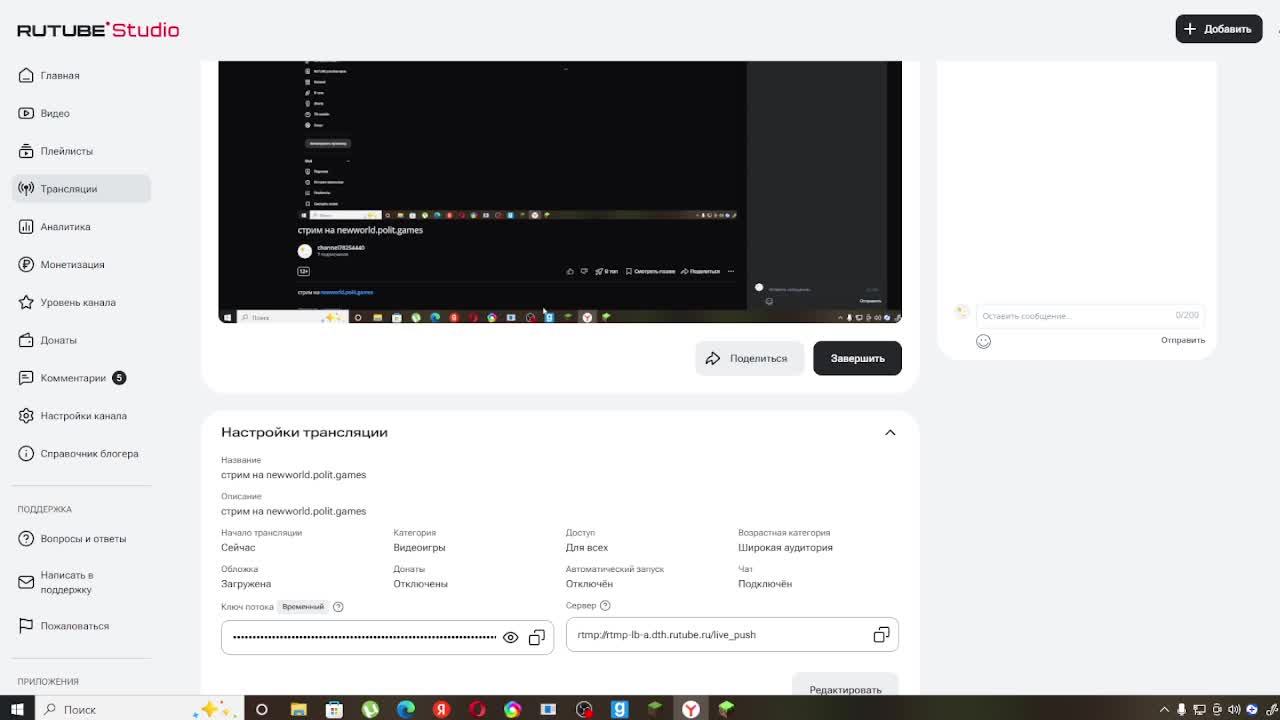Viewport: 1280px width, 720px height.
Task: Select Трансляции in the sidebar
Action: (x=81, y=189)
